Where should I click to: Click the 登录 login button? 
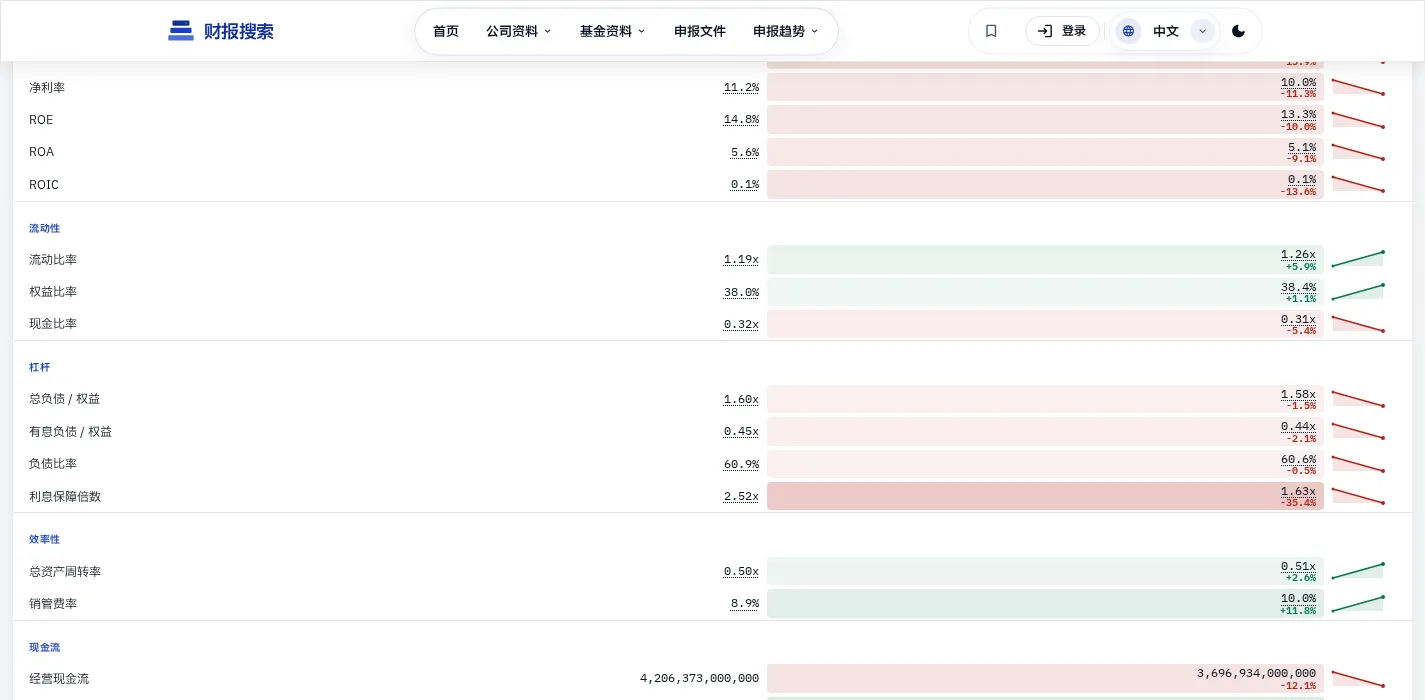1062,31
